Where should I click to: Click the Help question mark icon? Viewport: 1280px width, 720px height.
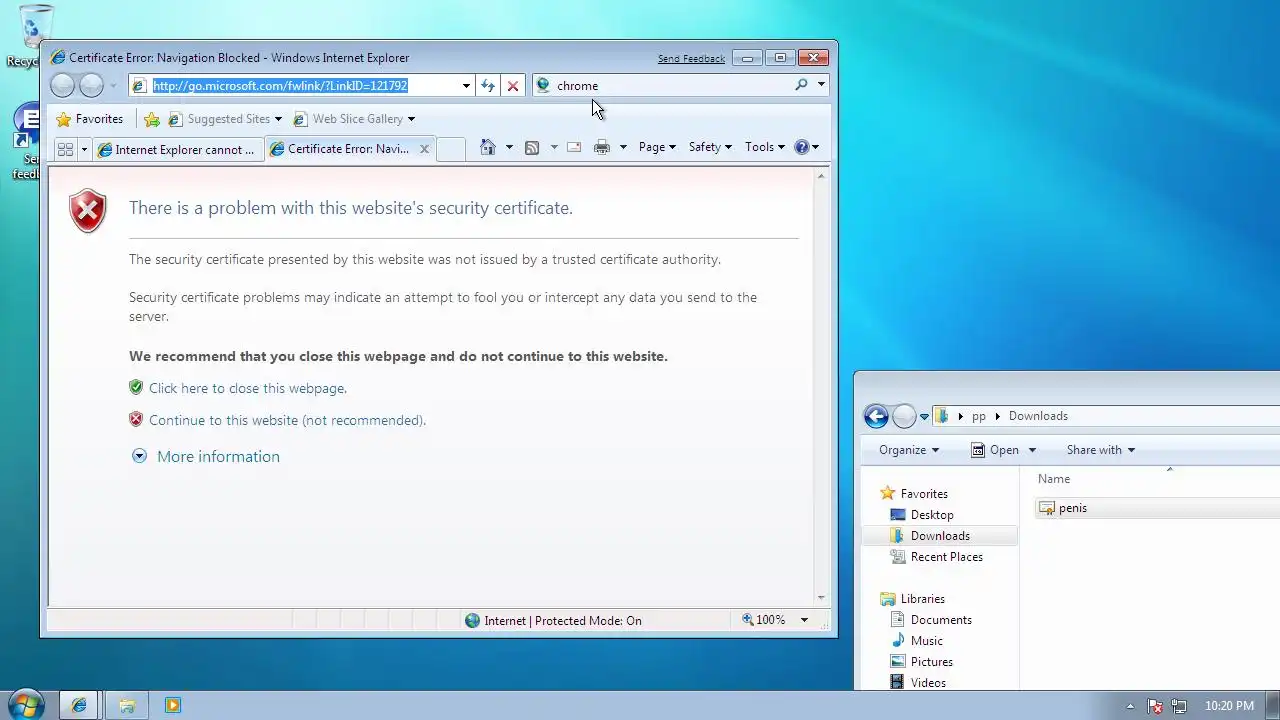[801, 147]
